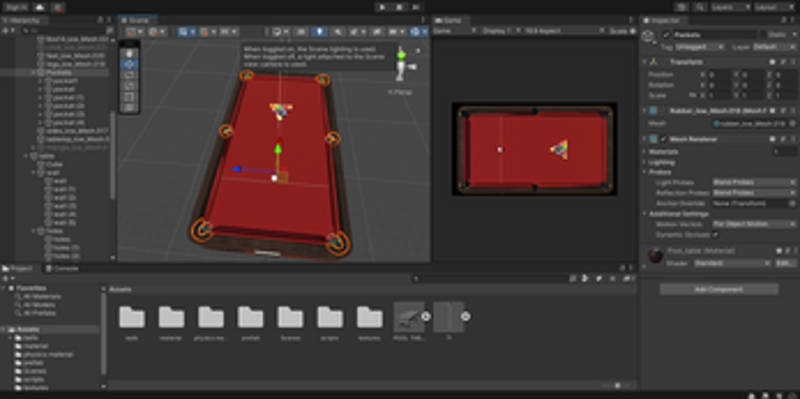The width and height of the screenshot is (800, 399).
Task: Select the Pockets object in the Hierarchy
Action: [58, 72]
